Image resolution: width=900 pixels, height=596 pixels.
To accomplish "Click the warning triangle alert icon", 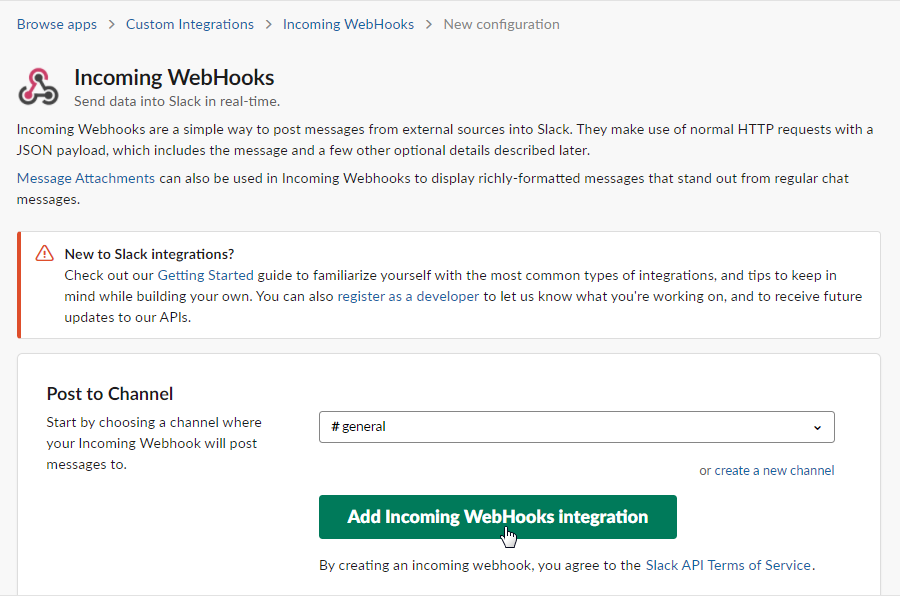I will [x=44, y=253].
